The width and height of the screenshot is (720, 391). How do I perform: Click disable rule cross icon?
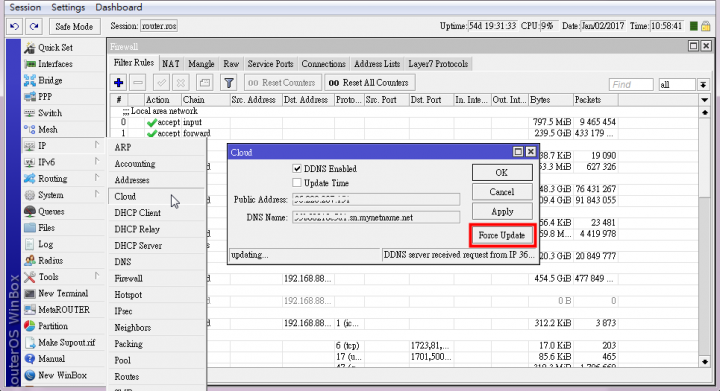tap(181, 83)
